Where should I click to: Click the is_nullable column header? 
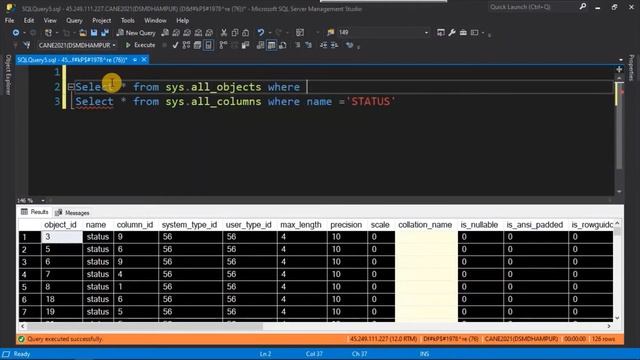(479, 225)
